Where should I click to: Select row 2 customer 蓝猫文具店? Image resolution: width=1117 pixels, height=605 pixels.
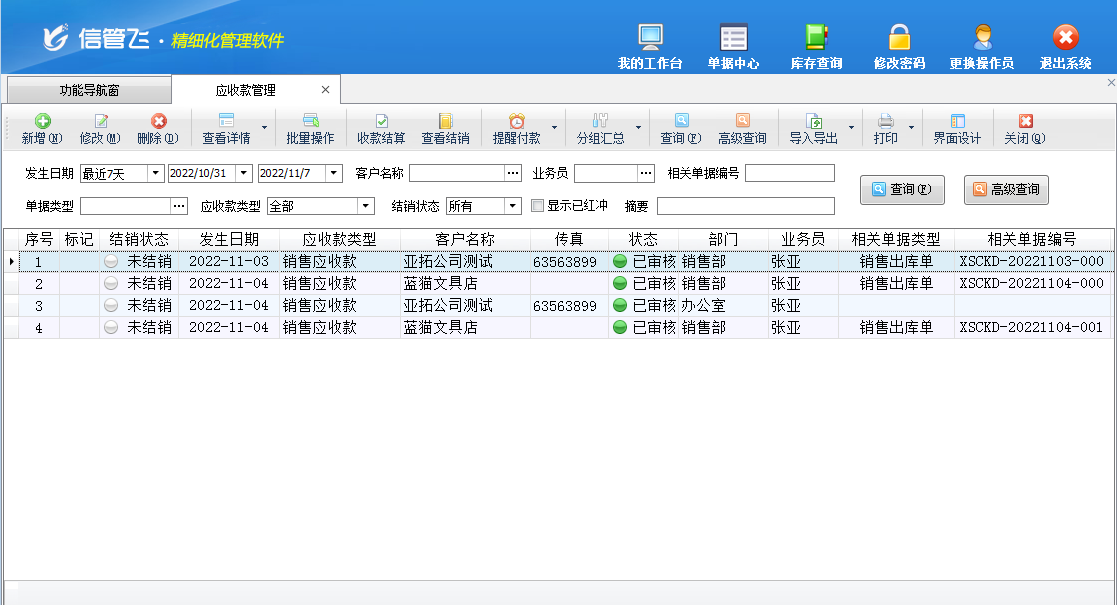click(x=441, y=283)
